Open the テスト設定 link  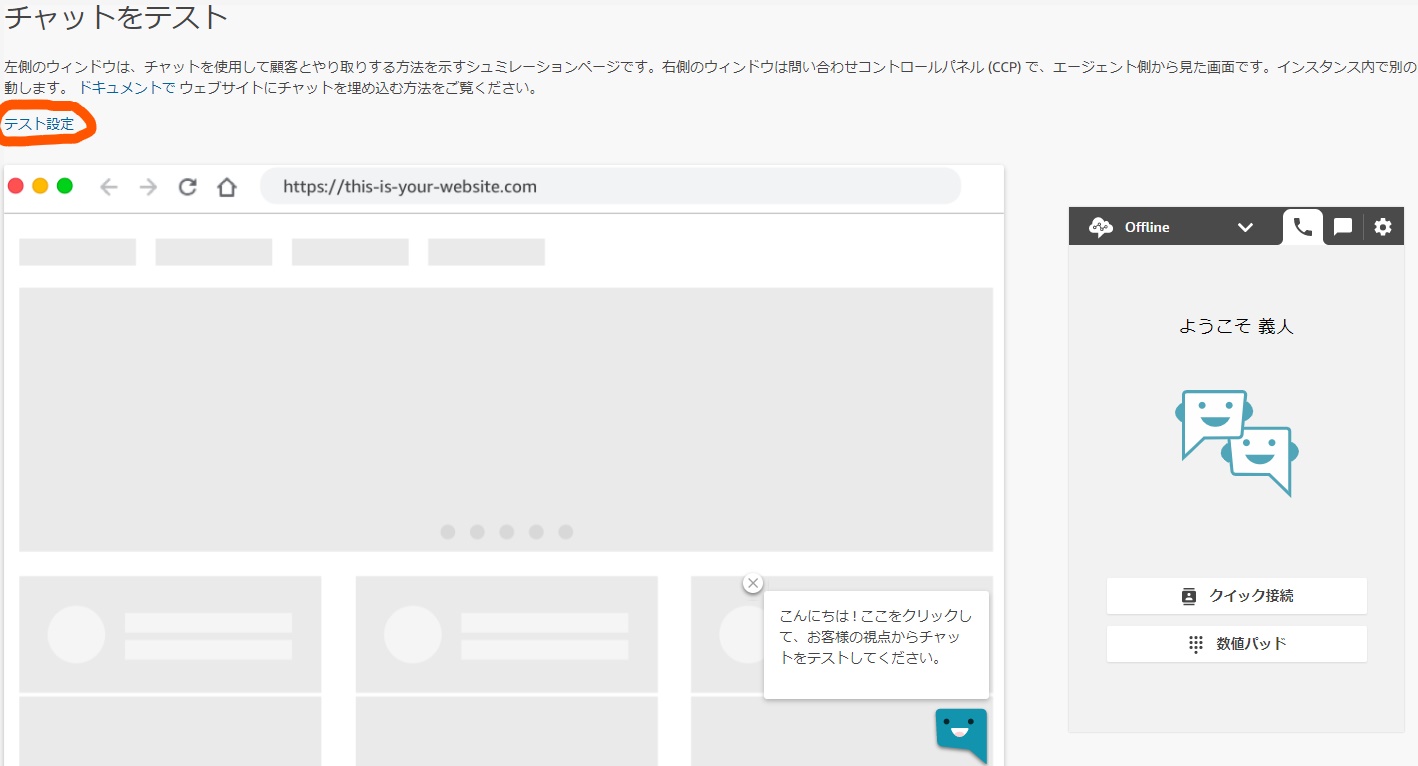pos(37,123)
